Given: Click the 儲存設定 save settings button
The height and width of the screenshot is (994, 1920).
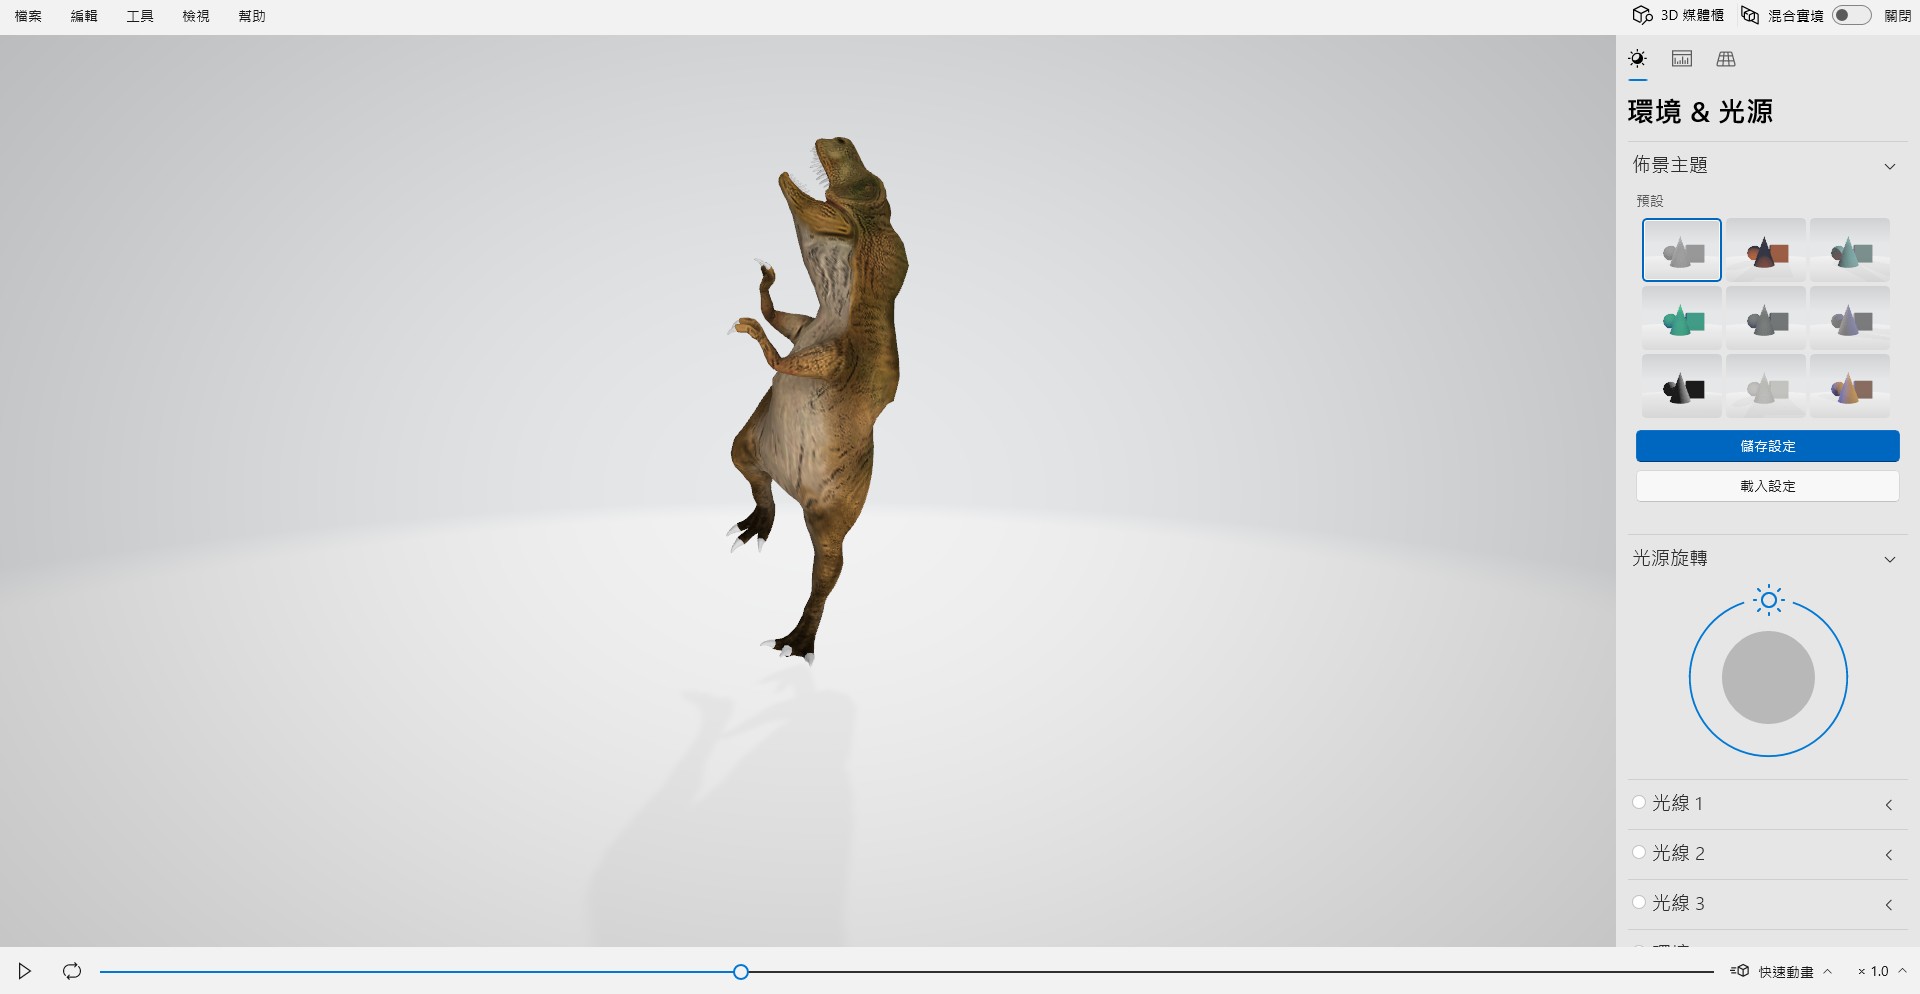Looking at the screenshot, I should click(1767, 446).
